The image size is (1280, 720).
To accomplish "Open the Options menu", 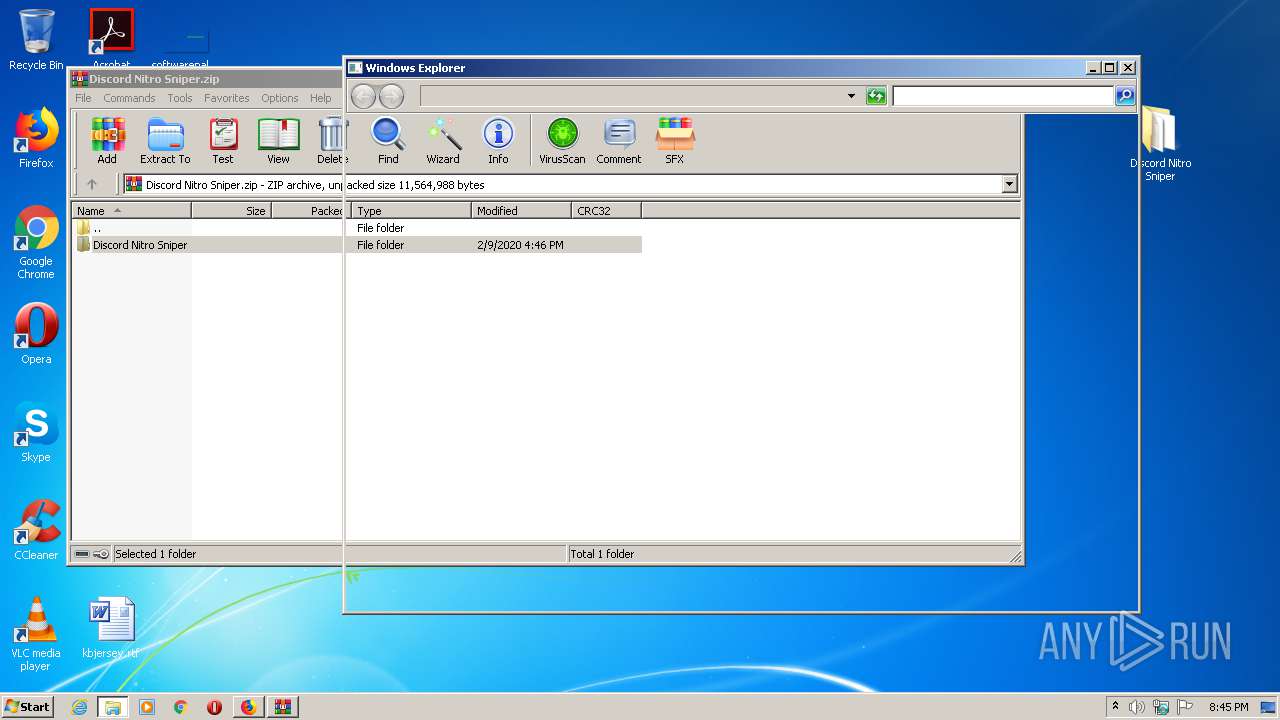I will [280, 98].
